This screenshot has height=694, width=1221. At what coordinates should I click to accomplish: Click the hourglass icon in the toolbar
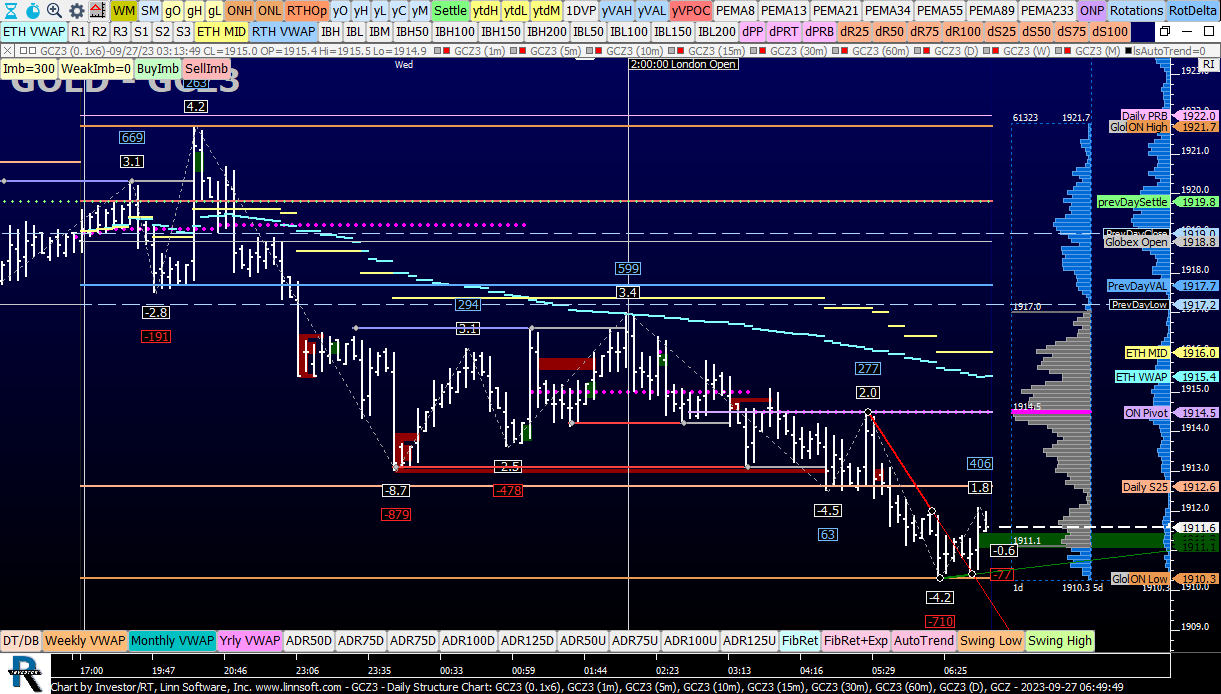click(11, 10)
